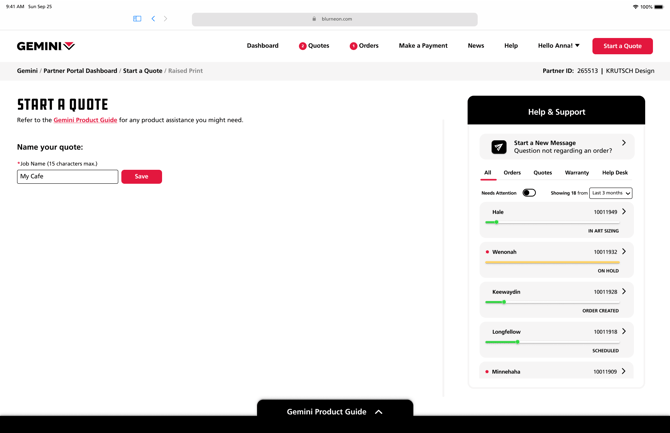Click the Orders notification badge

click(353, 46)
